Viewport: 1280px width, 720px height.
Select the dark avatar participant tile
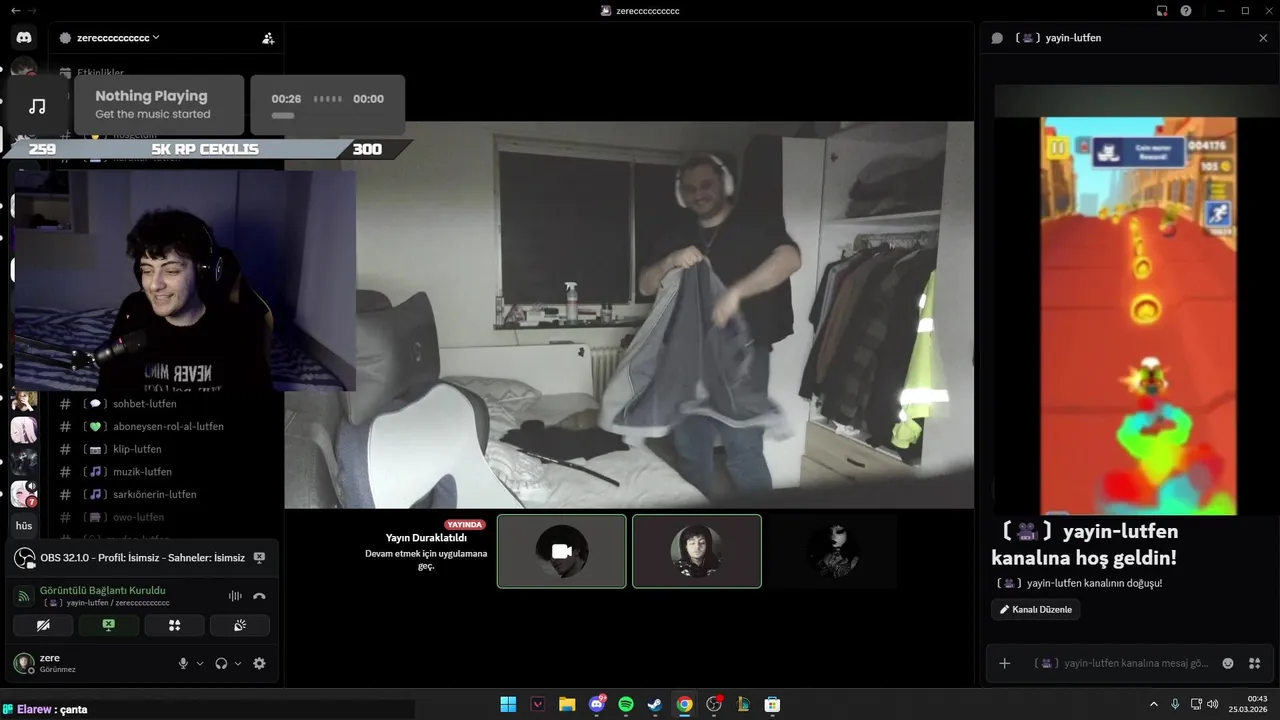click(x=832, y=551)
